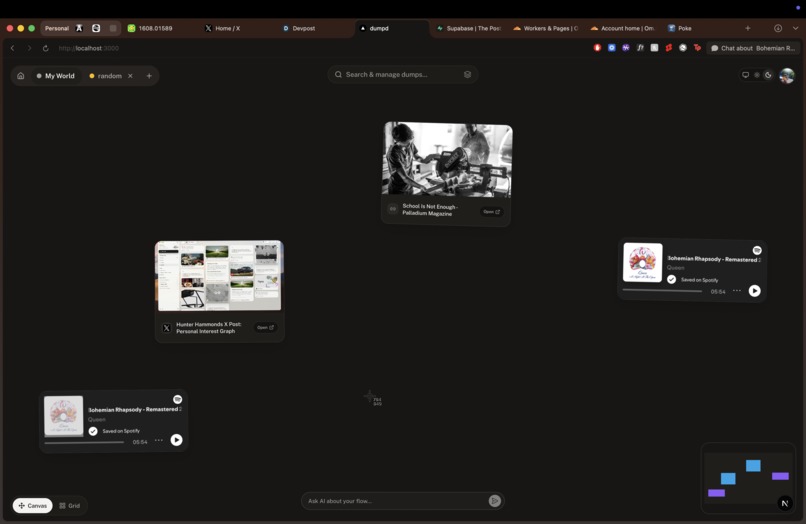
Task: Click the album cover on right music card
Action: pyautogui.click(x=643, y=262)
